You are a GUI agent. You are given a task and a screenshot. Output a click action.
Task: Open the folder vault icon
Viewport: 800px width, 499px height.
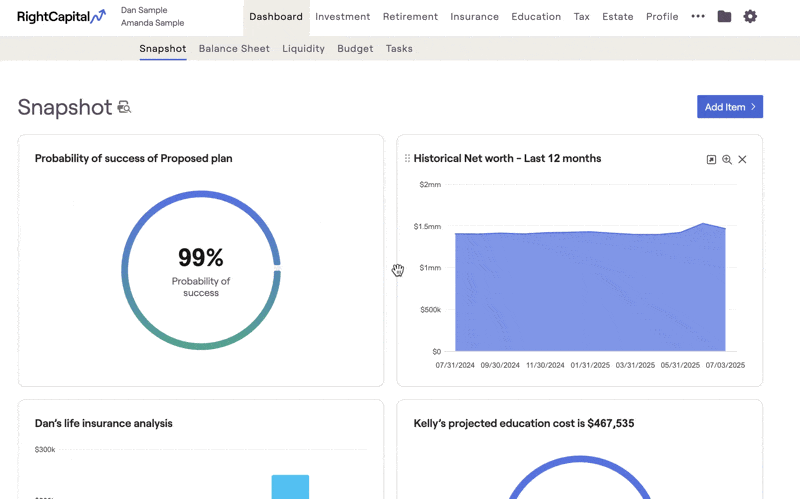[x=724, y=16]
